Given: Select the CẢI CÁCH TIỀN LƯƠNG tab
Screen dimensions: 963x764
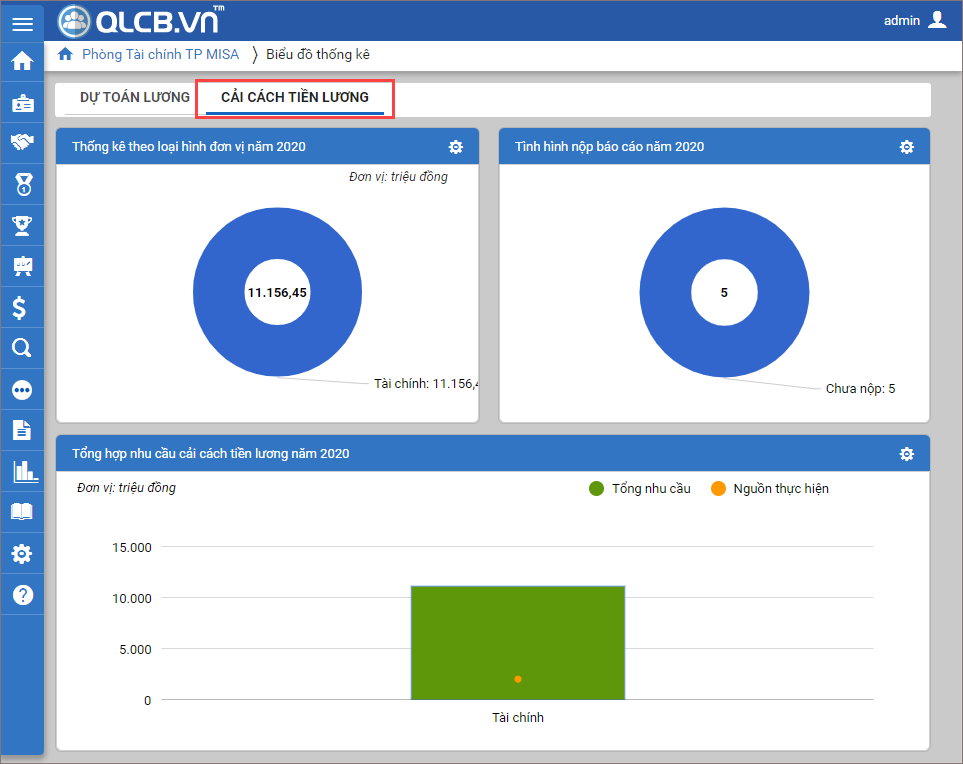Looking at the screenshot, I should 294,98.
